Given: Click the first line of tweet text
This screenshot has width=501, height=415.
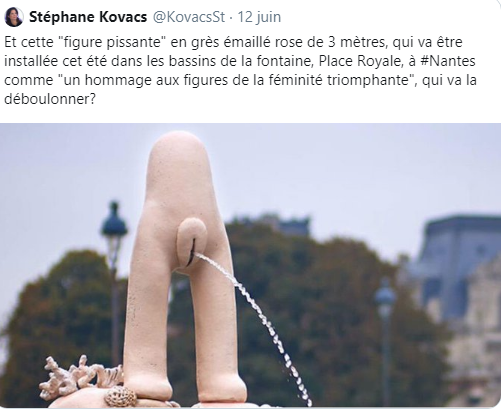Looking at the screenshot, I should [233, 42].
